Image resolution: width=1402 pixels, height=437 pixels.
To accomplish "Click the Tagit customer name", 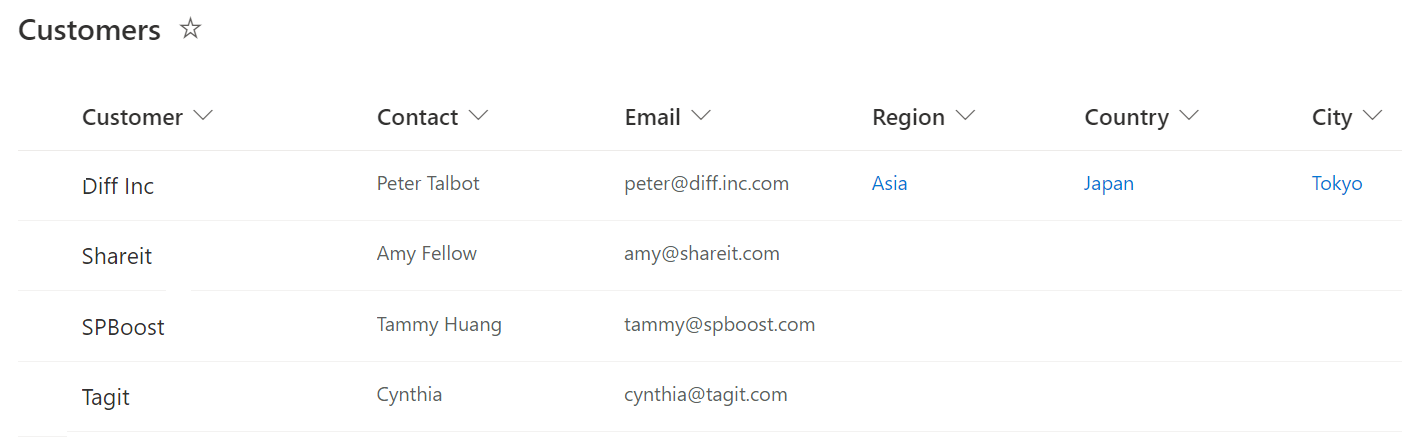I will click(105, 397).
